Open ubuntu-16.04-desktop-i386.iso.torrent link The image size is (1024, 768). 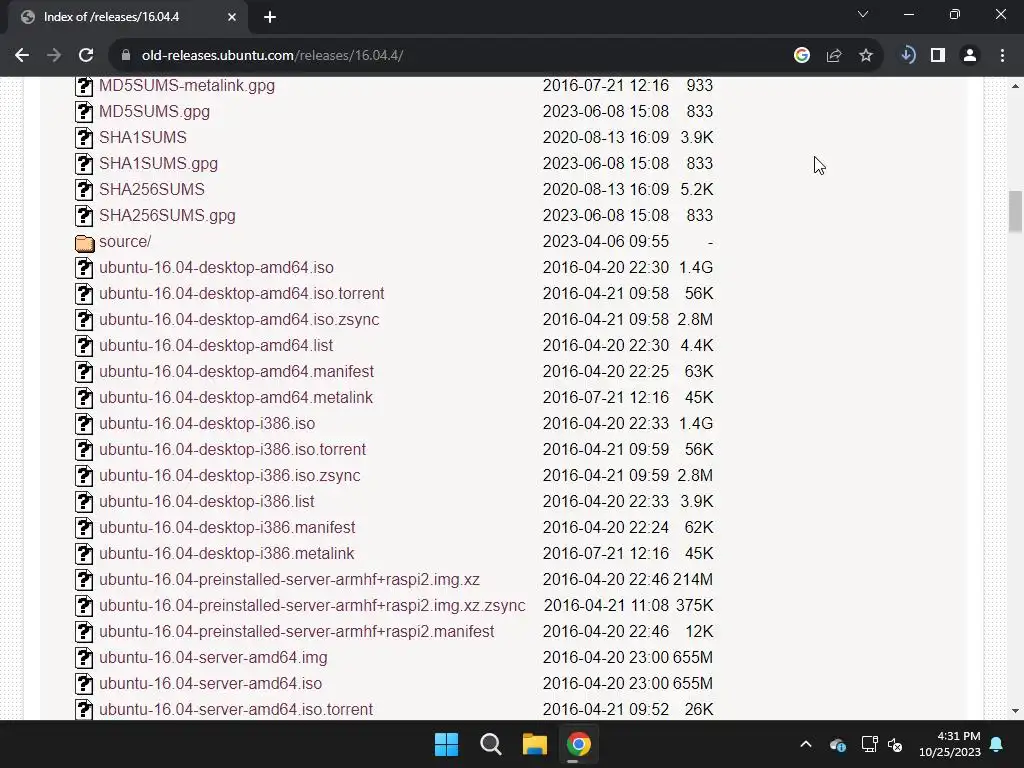click(232, 449)
